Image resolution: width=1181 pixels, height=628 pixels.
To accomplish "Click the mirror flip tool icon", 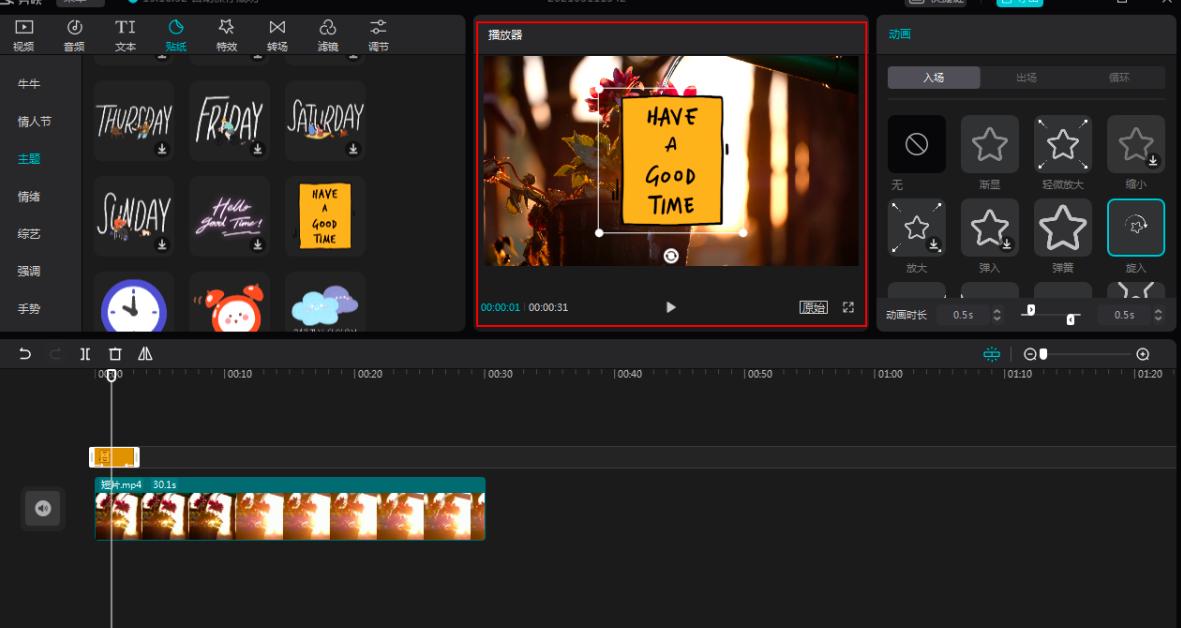I will tap(145, 354).
